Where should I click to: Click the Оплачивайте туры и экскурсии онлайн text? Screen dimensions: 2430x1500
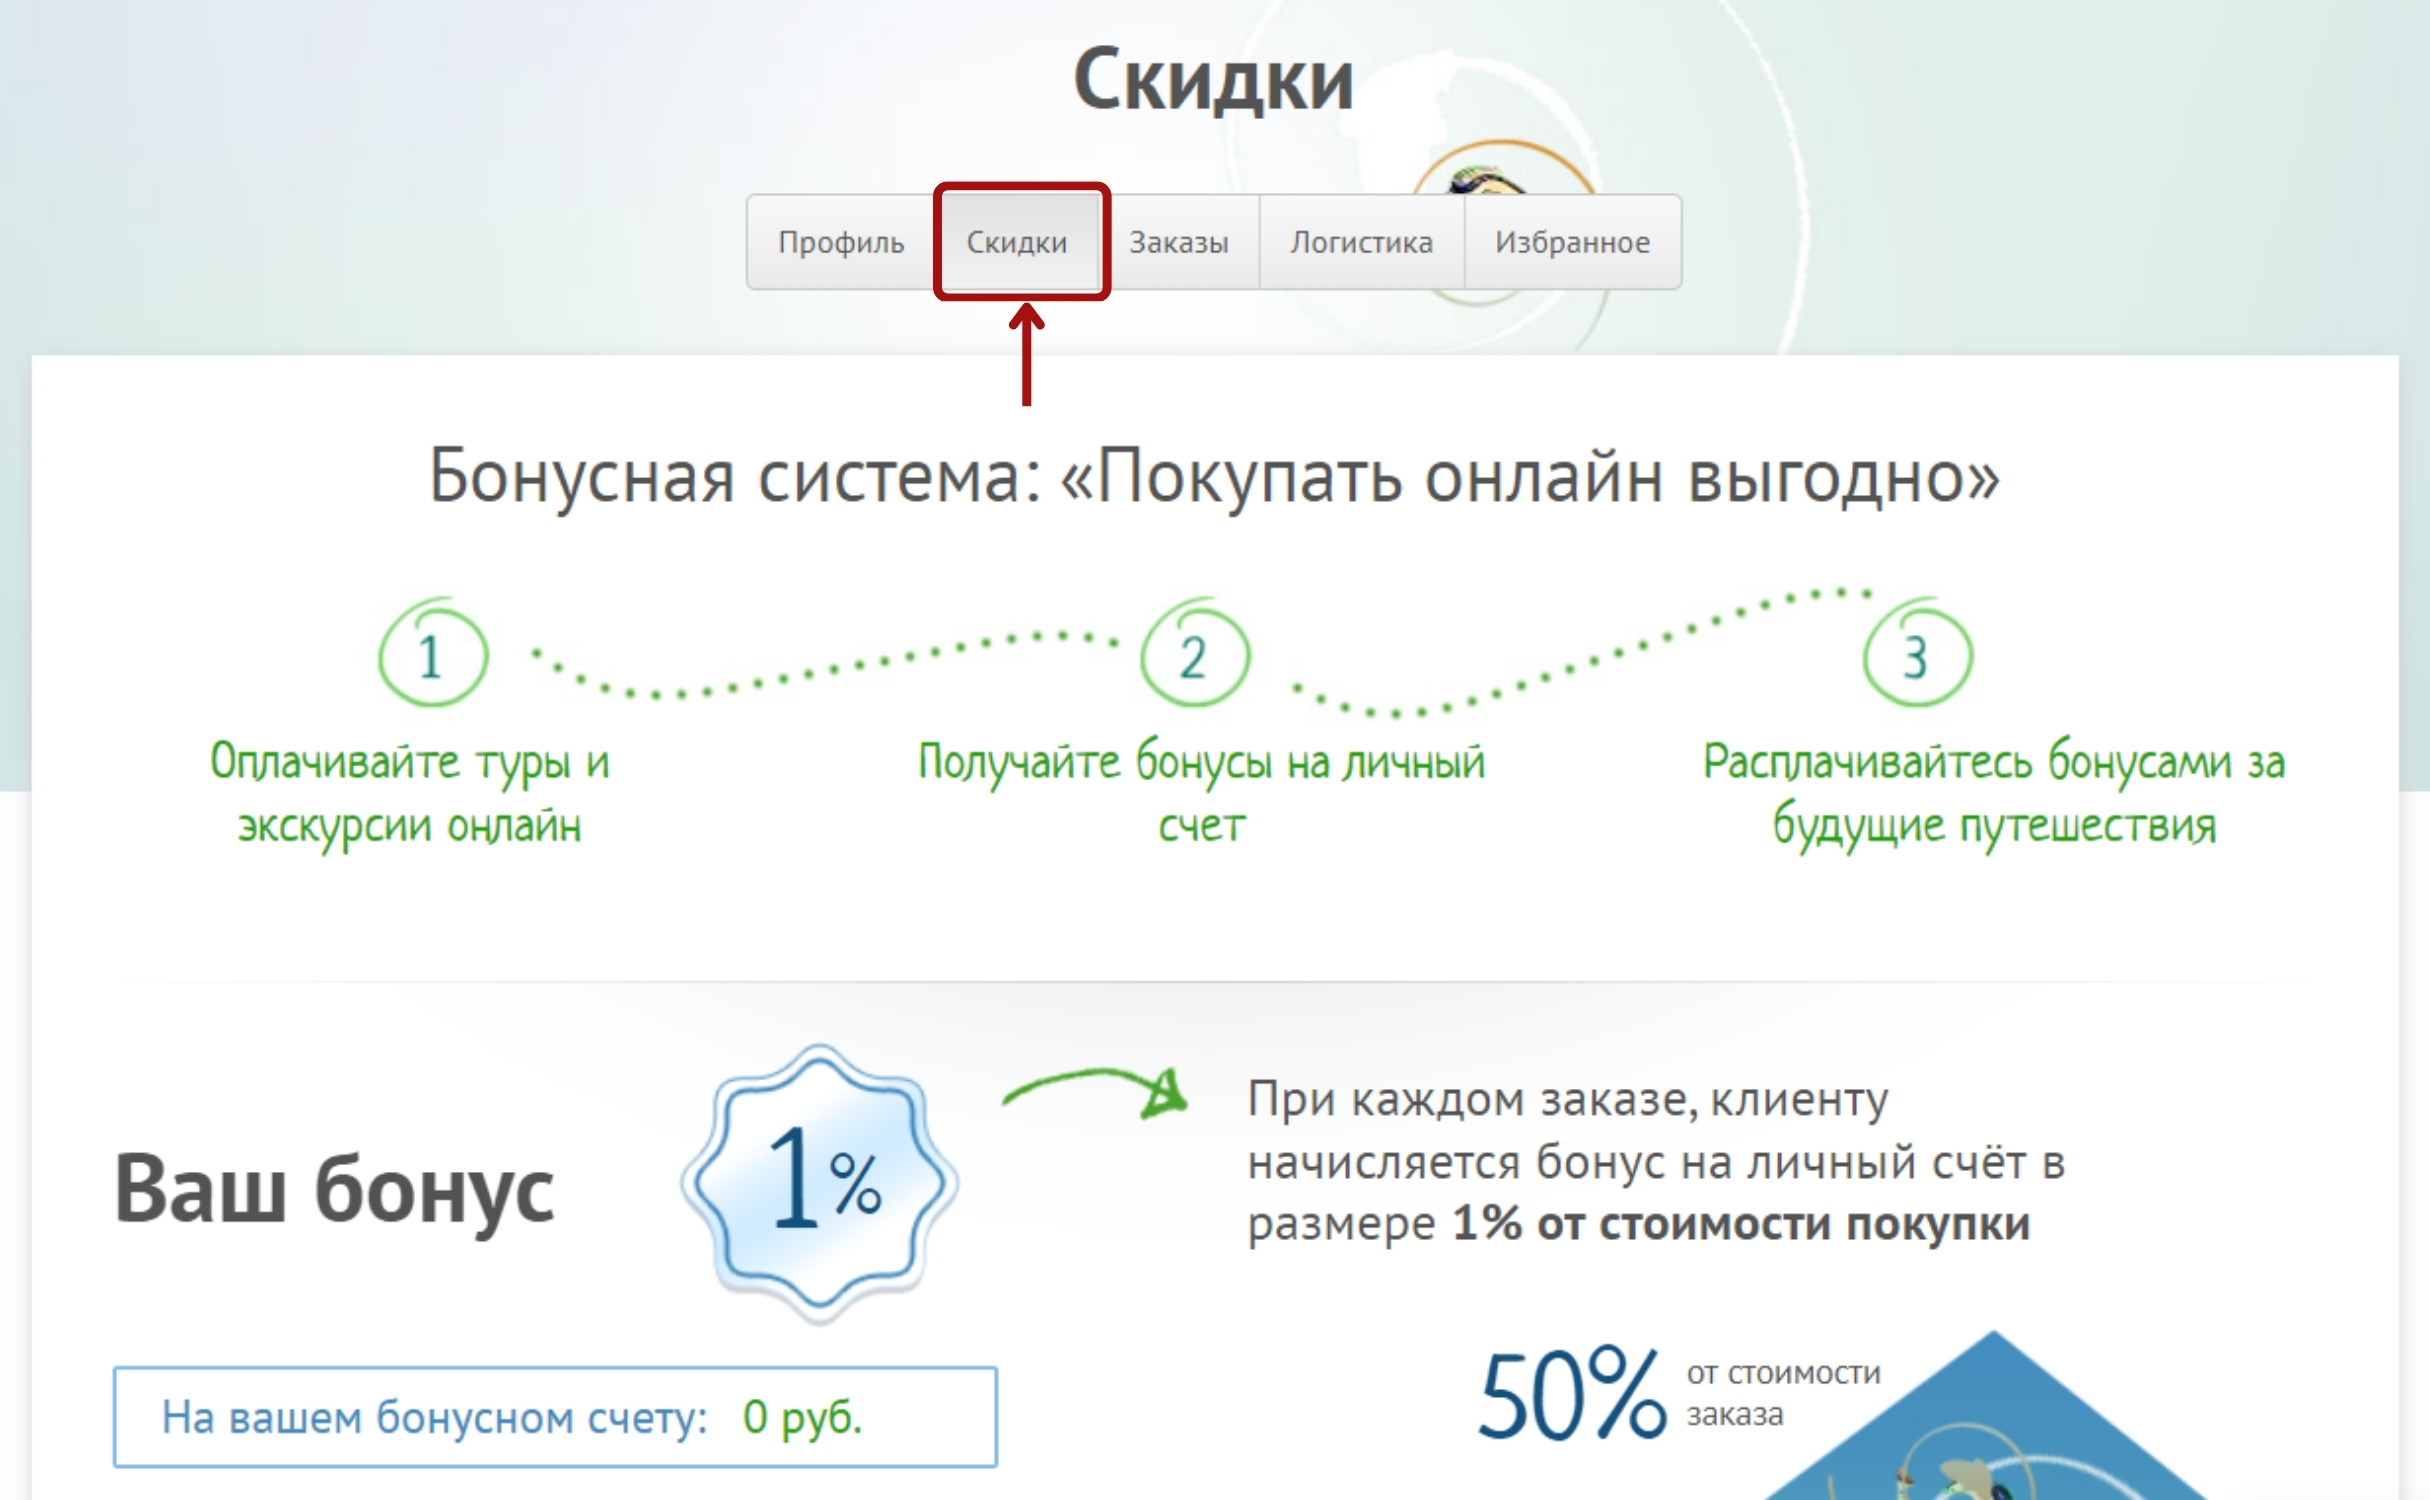pyautogui.click(x=409, y=793)
